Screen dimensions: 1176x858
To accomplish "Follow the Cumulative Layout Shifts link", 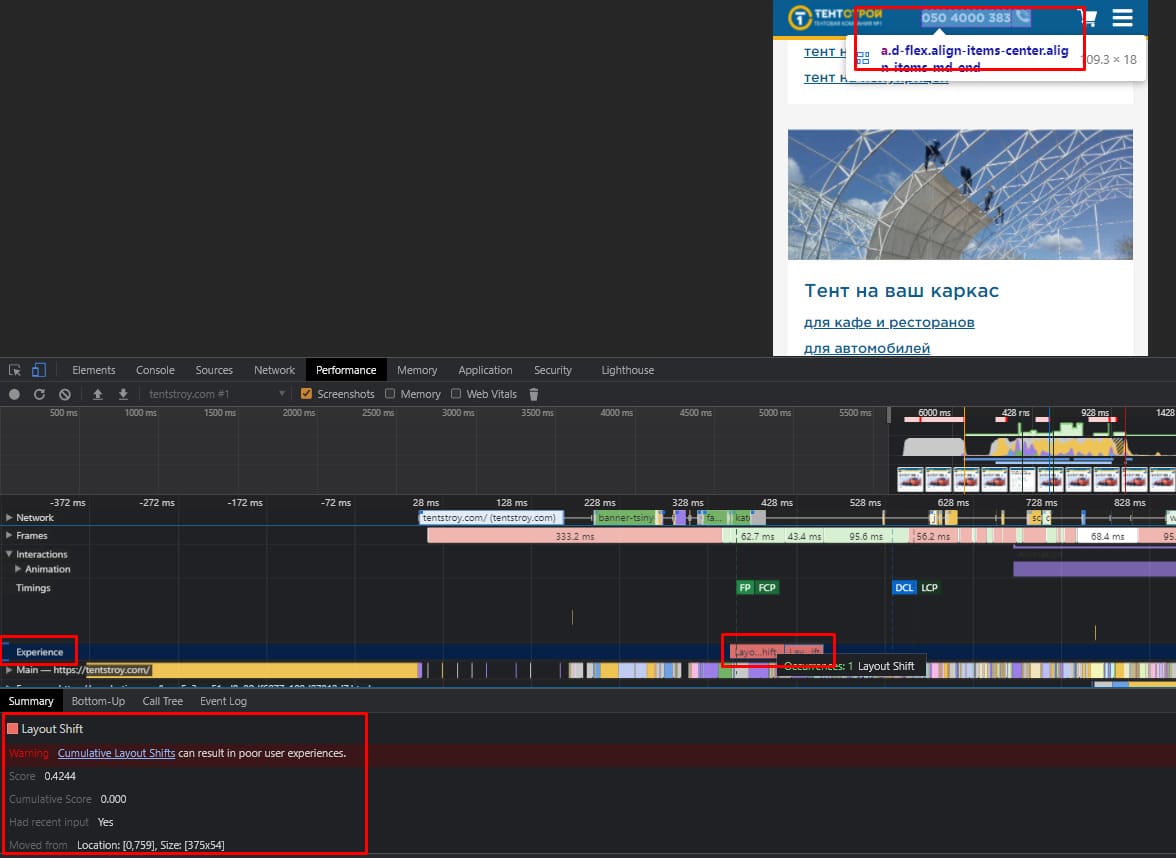I will tap(116, 753).
